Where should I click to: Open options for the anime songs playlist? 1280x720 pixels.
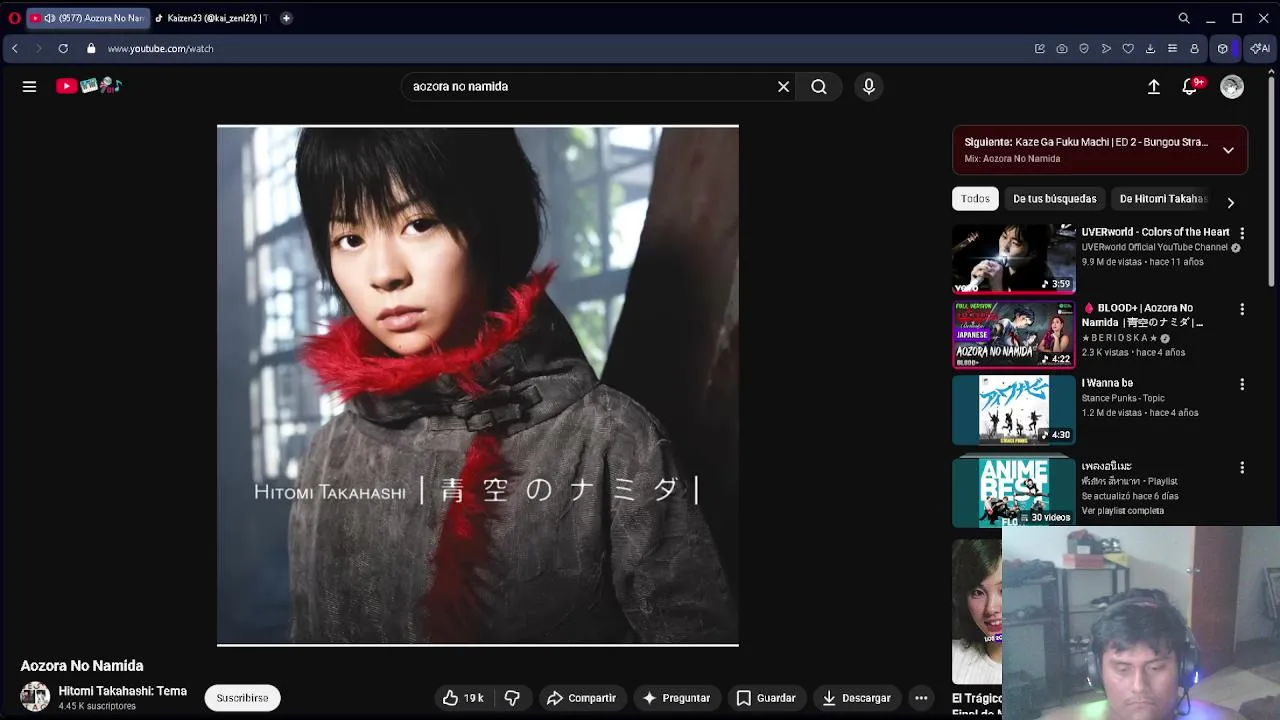click(1242, 468)
